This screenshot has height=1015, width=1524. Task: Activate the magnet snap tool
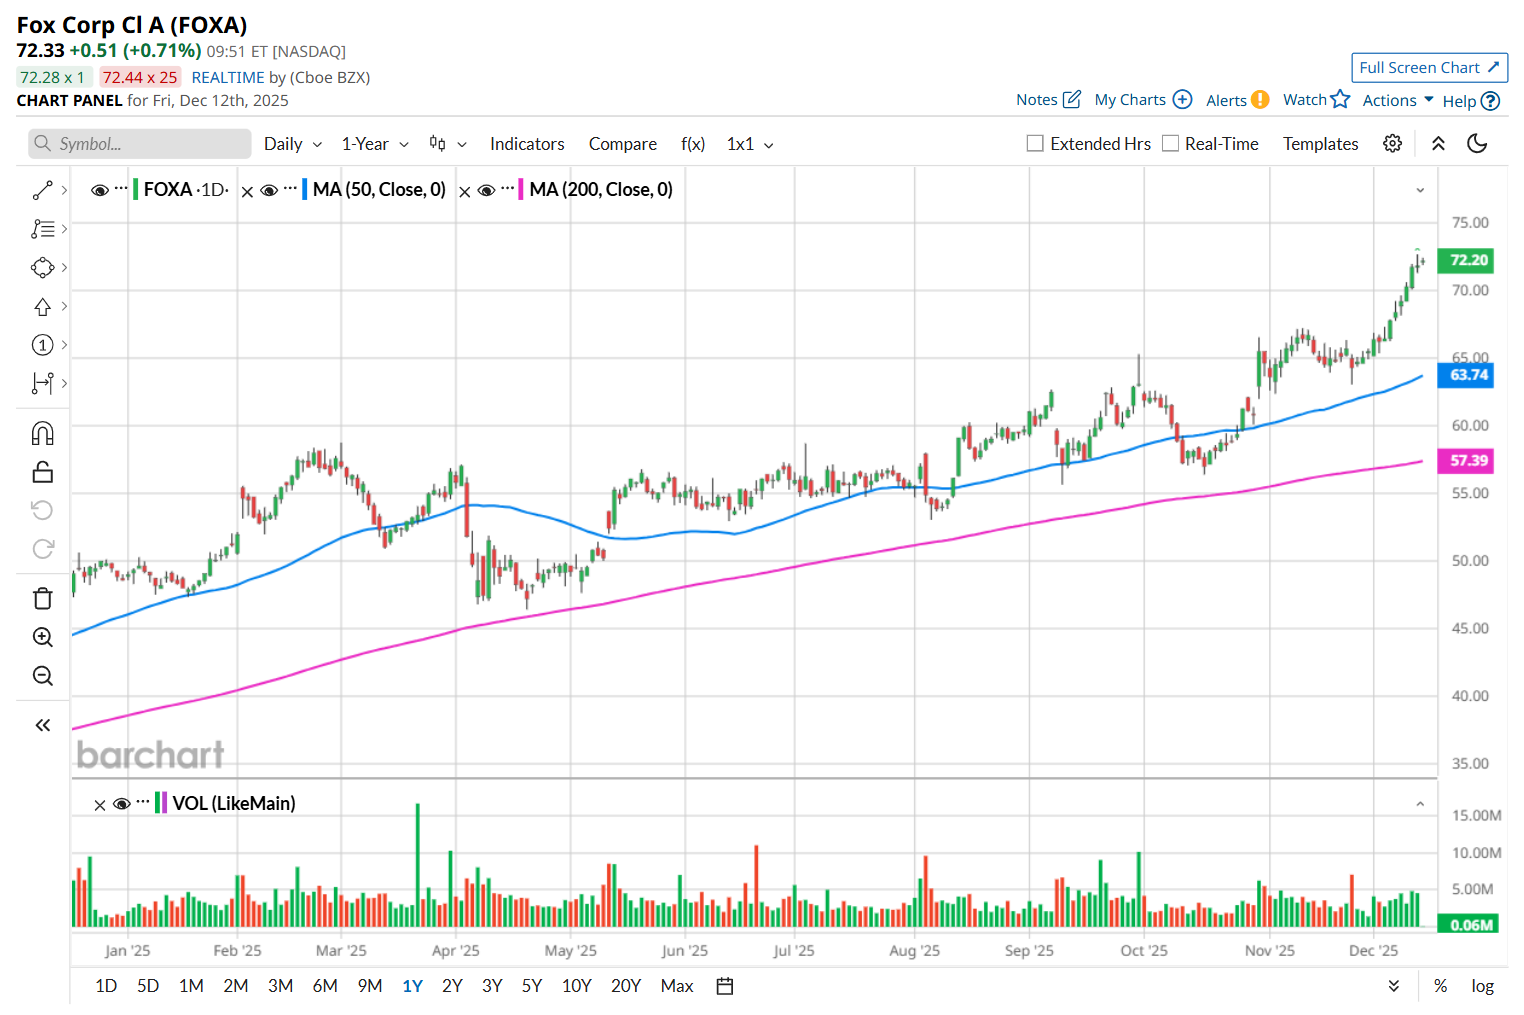[x=42, y=433]
